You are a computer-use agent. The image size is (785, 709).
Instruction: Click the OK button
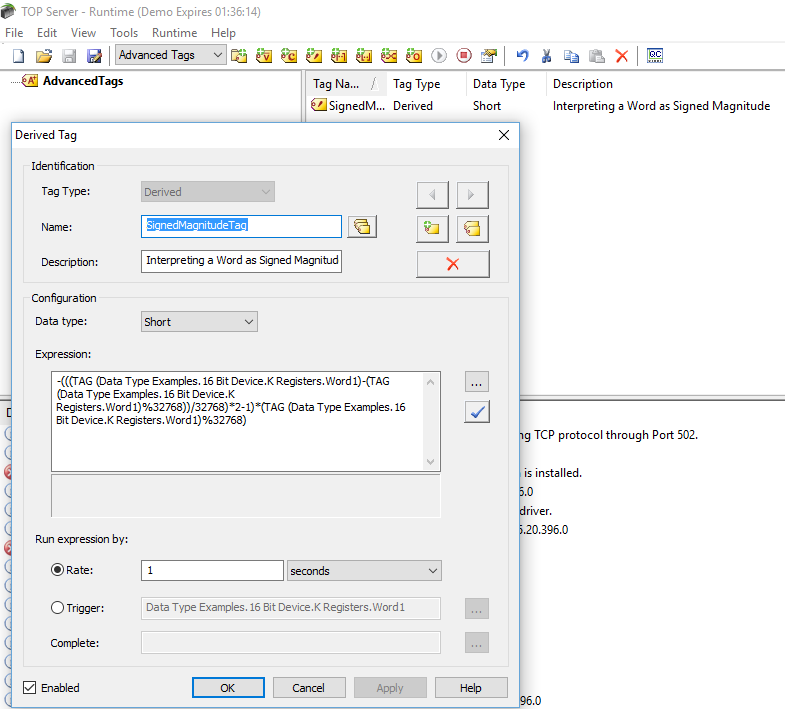pos(228,688)
